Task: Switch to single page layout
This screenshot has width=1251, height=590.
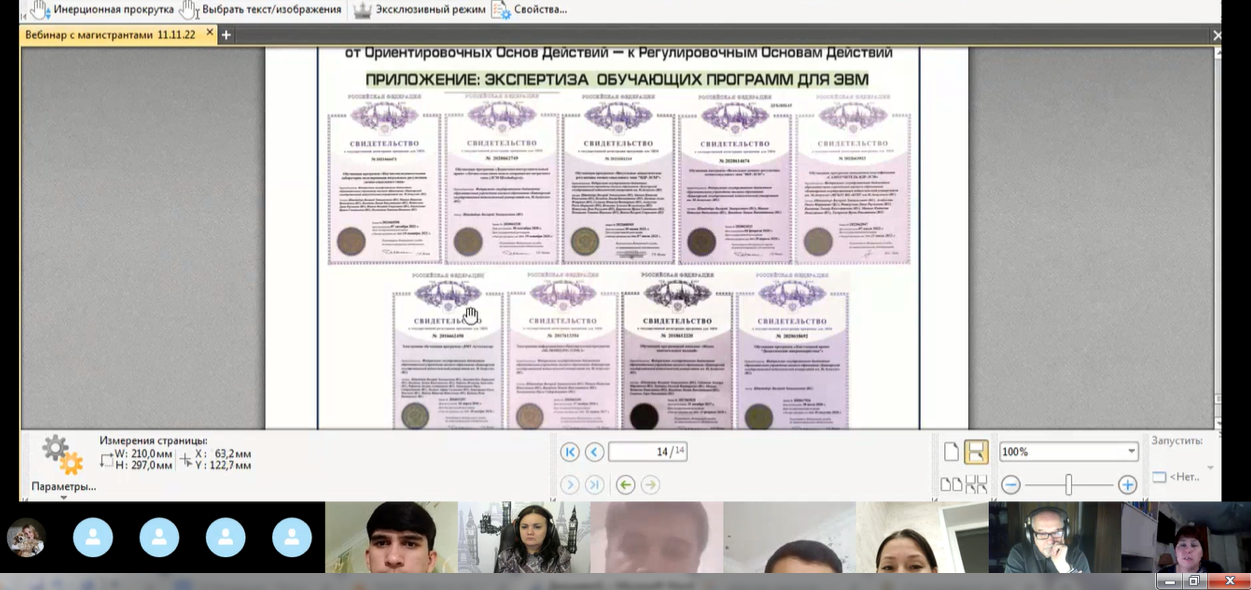Action: tap(951, 452)
